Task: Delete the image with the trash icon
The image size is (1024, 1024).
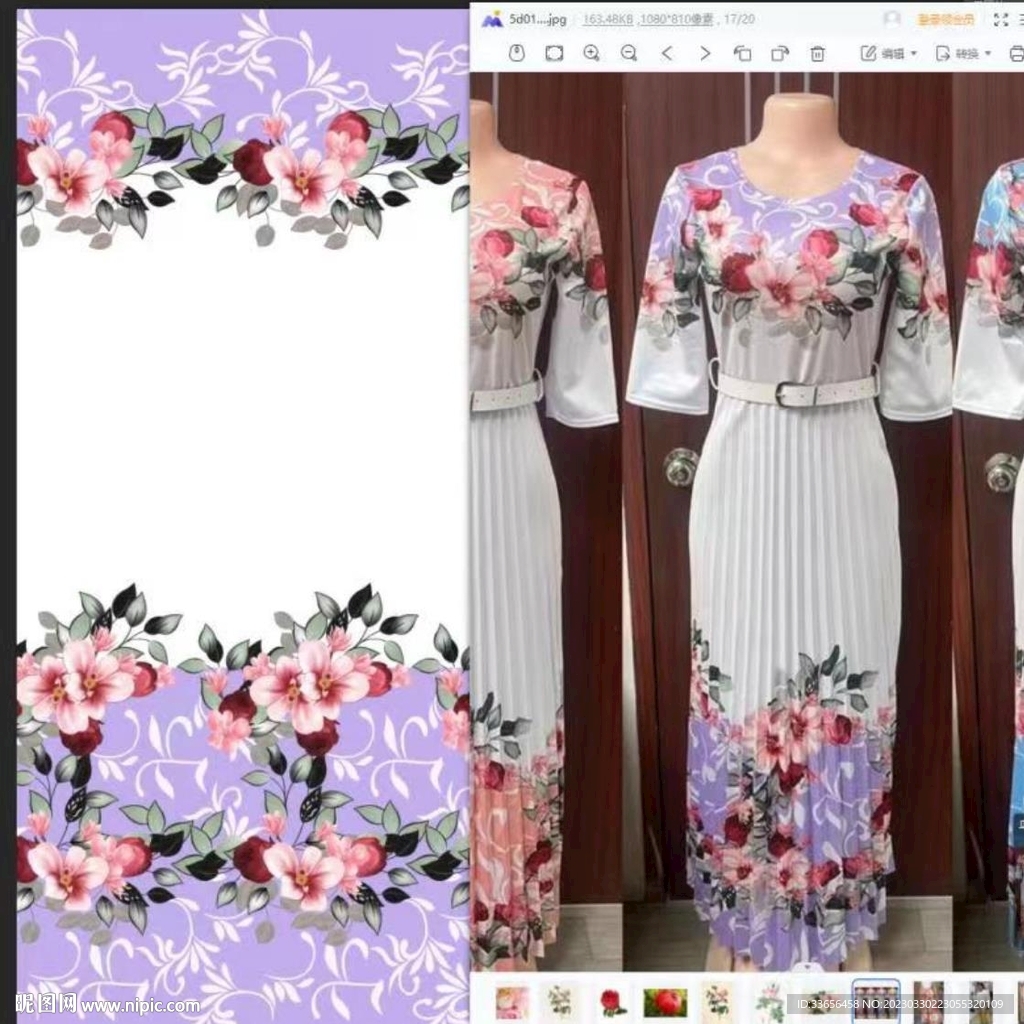Action: coord(817,54)
